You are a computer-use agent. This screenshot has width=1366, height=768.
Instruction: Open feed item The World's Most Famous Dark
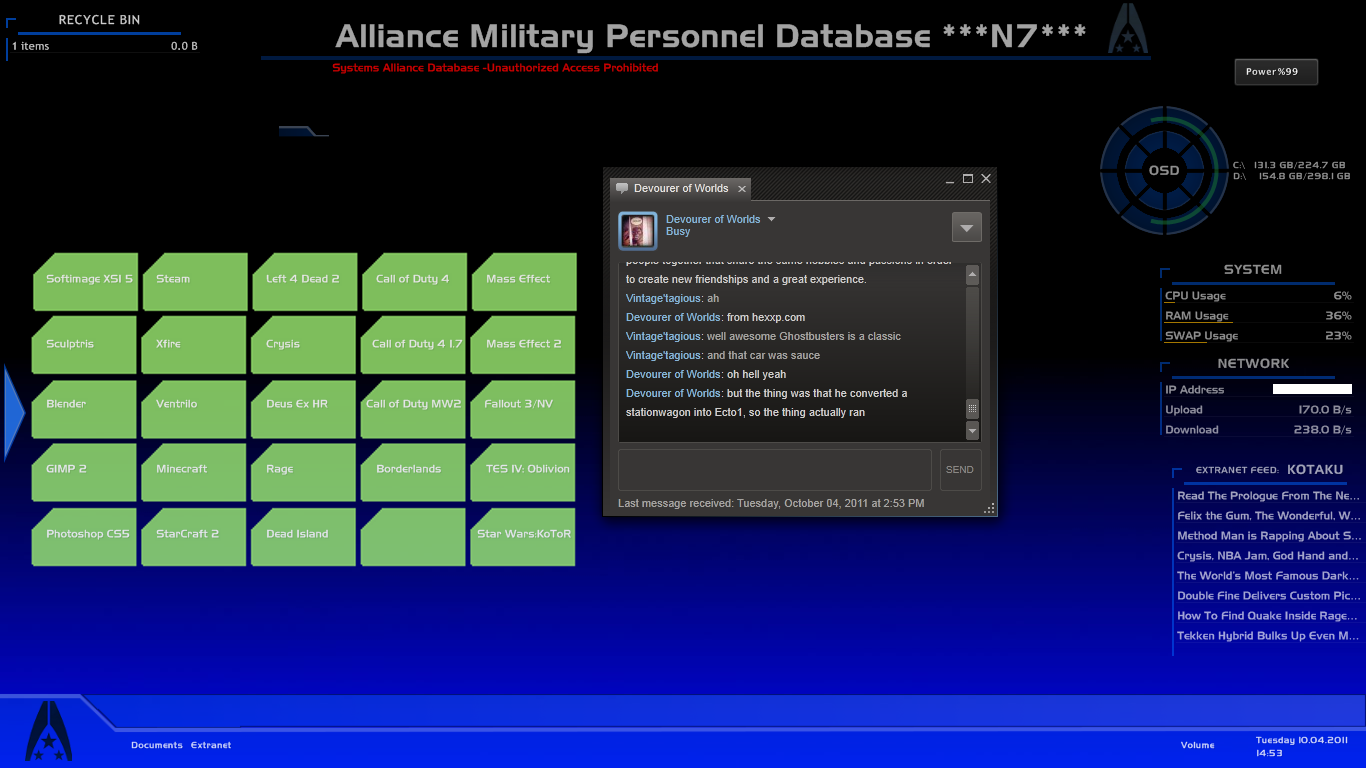[1268, 576]
